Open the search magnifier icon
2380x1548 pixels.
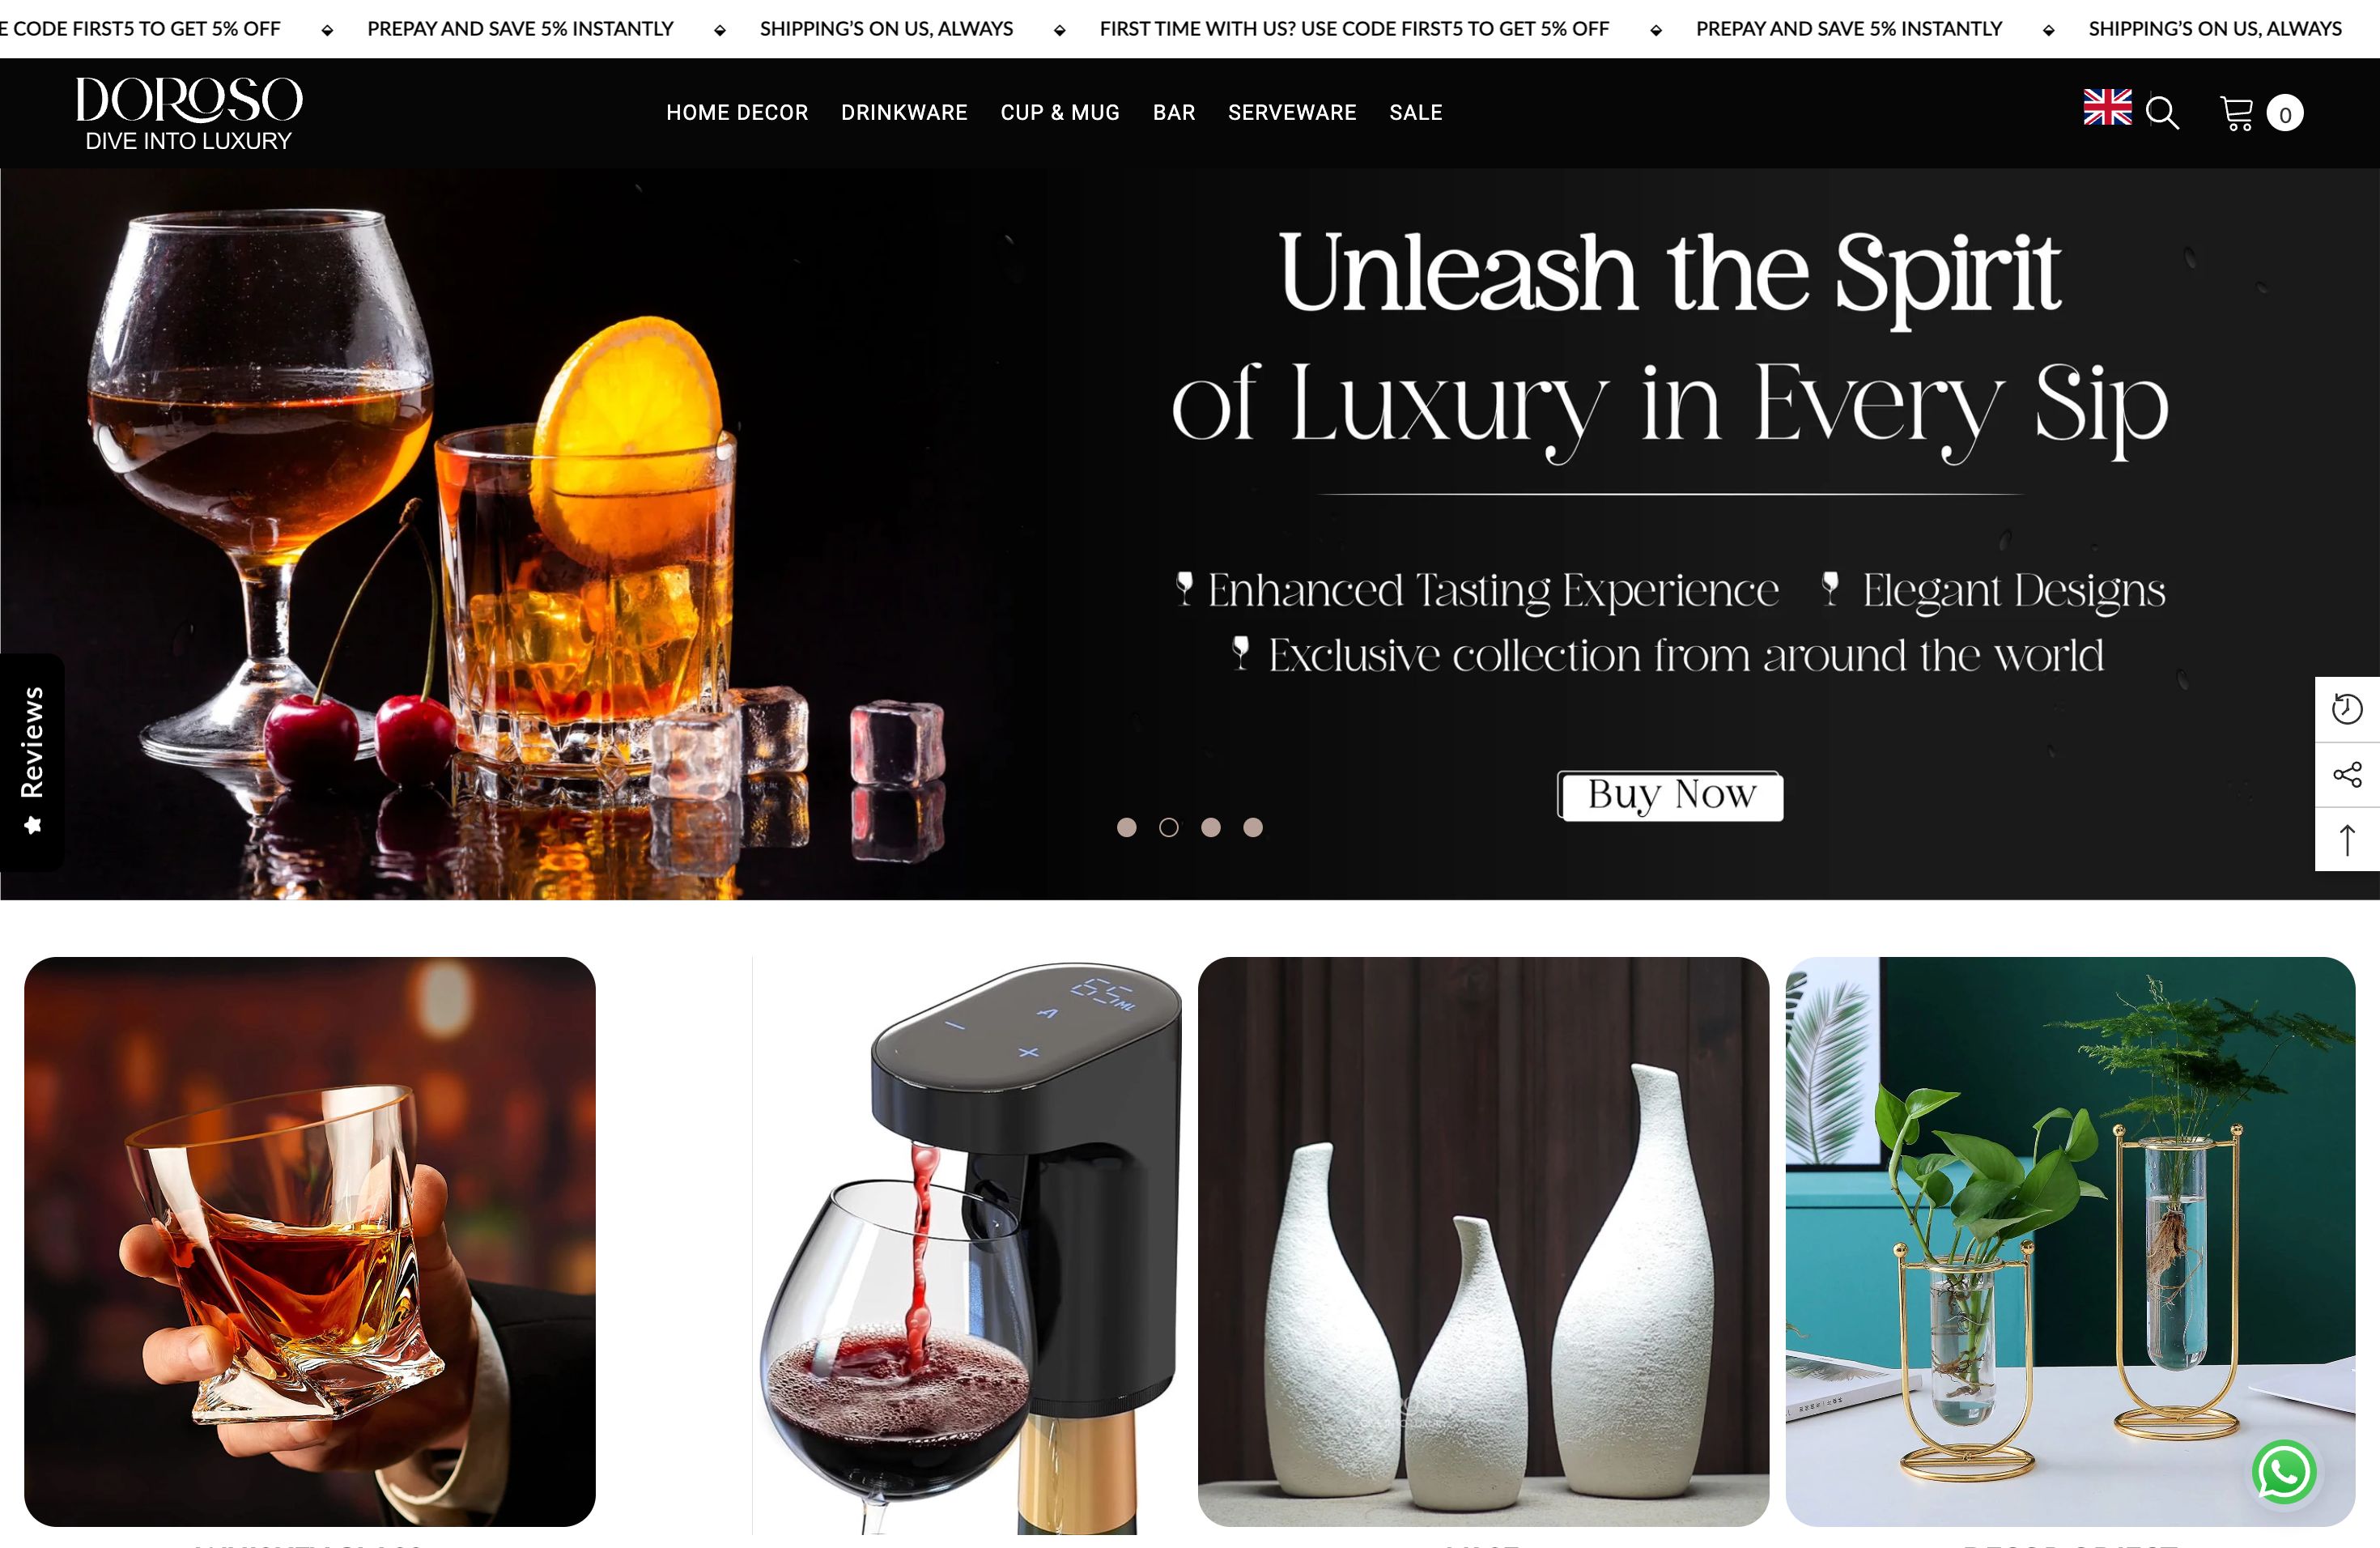2162,113
